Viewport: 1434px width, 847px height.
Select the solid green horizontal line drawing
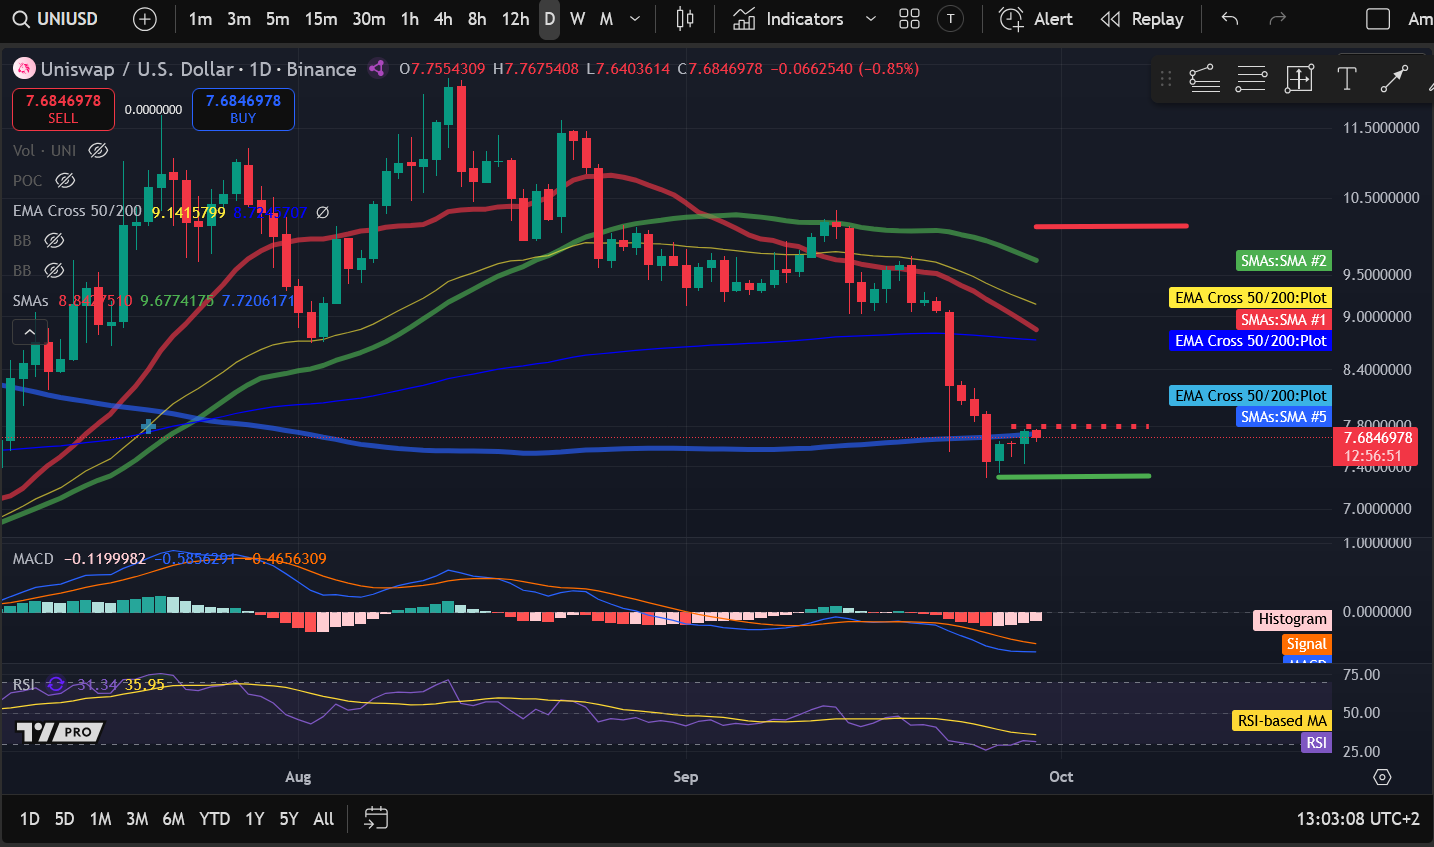1074,476
